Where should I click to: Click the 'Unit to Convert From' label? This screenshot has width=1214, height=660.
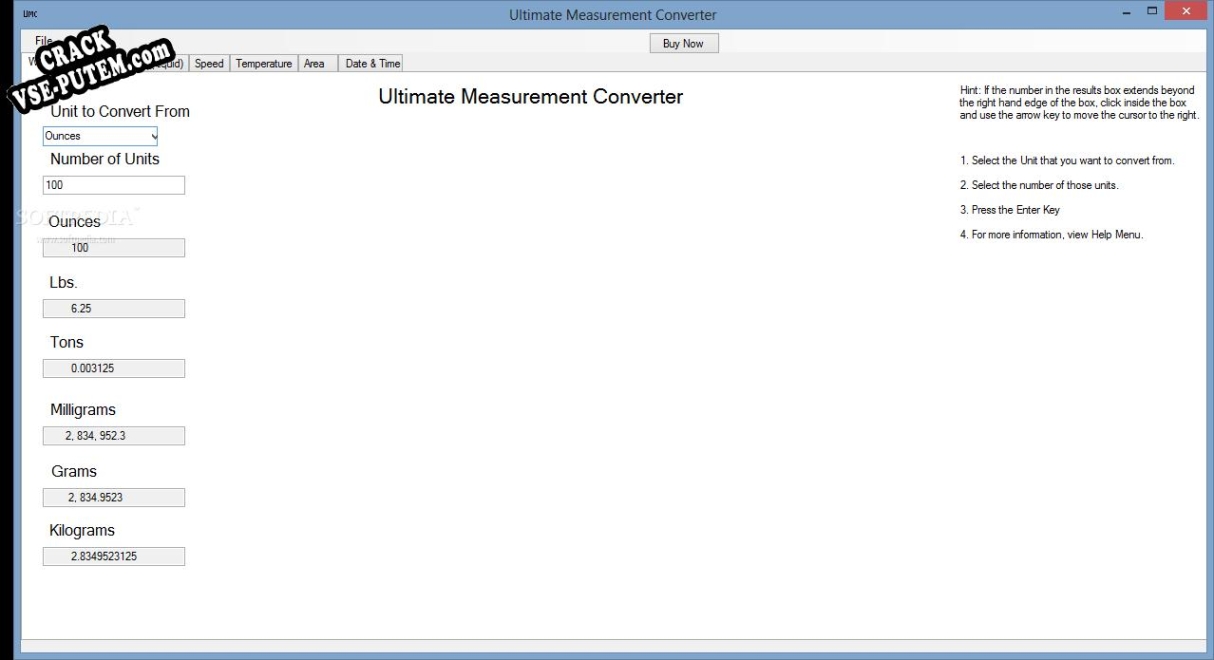[x=120, y=112]
